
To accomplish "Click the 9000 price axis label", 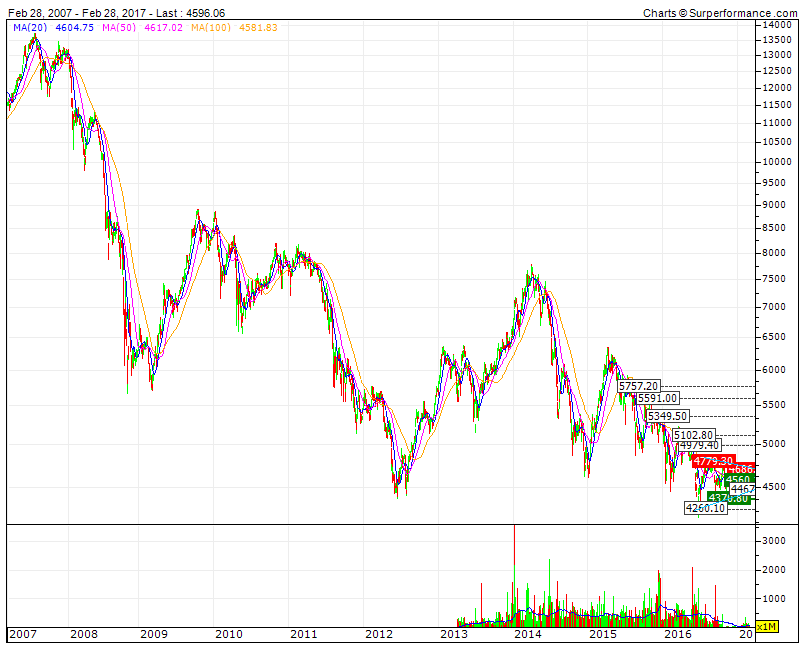I will pyautogui.click(x=775, y=204).
